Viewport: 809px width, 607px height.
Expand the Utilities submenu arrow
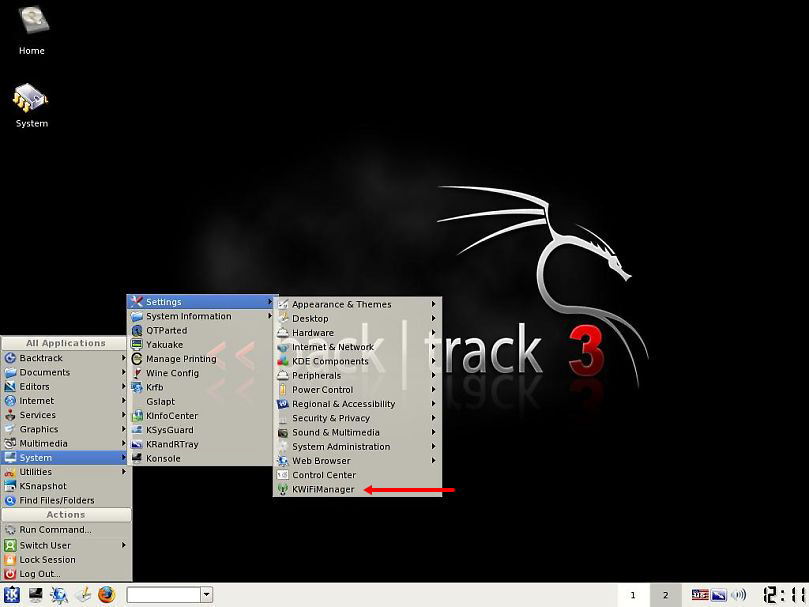(124, 472)
